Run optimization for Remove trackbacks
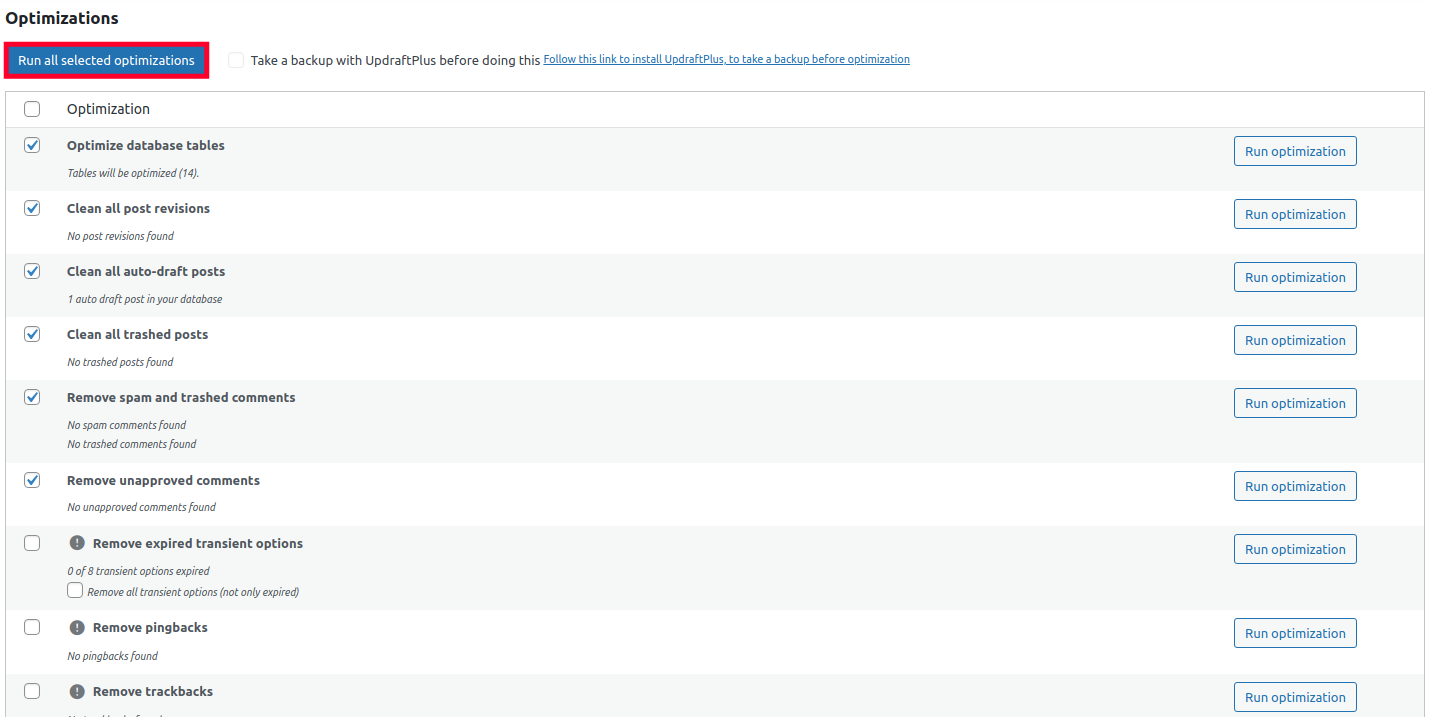The width and height of the screenshot is (1430, 717). (1295, 697)
